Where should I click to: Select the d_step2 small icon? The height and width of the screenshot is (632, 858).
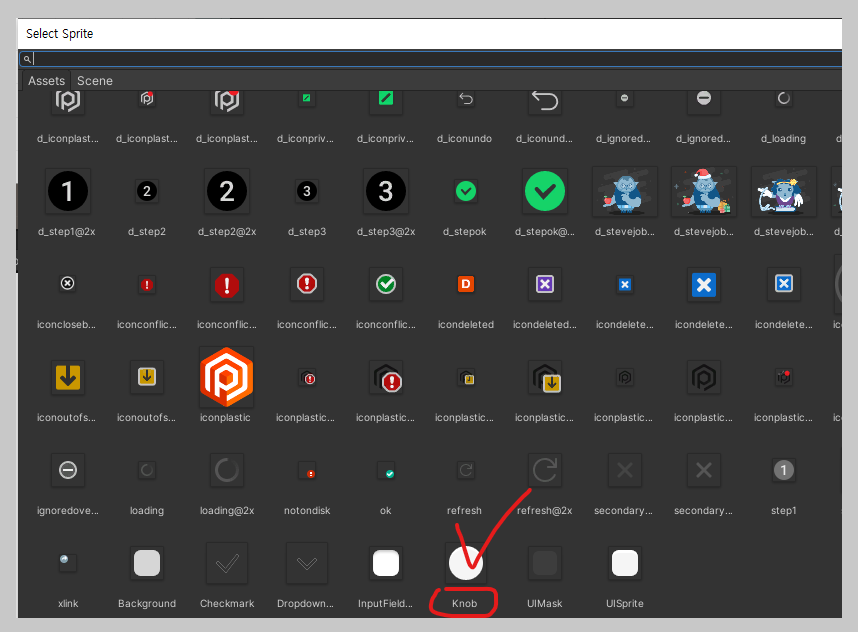point(147,191)
